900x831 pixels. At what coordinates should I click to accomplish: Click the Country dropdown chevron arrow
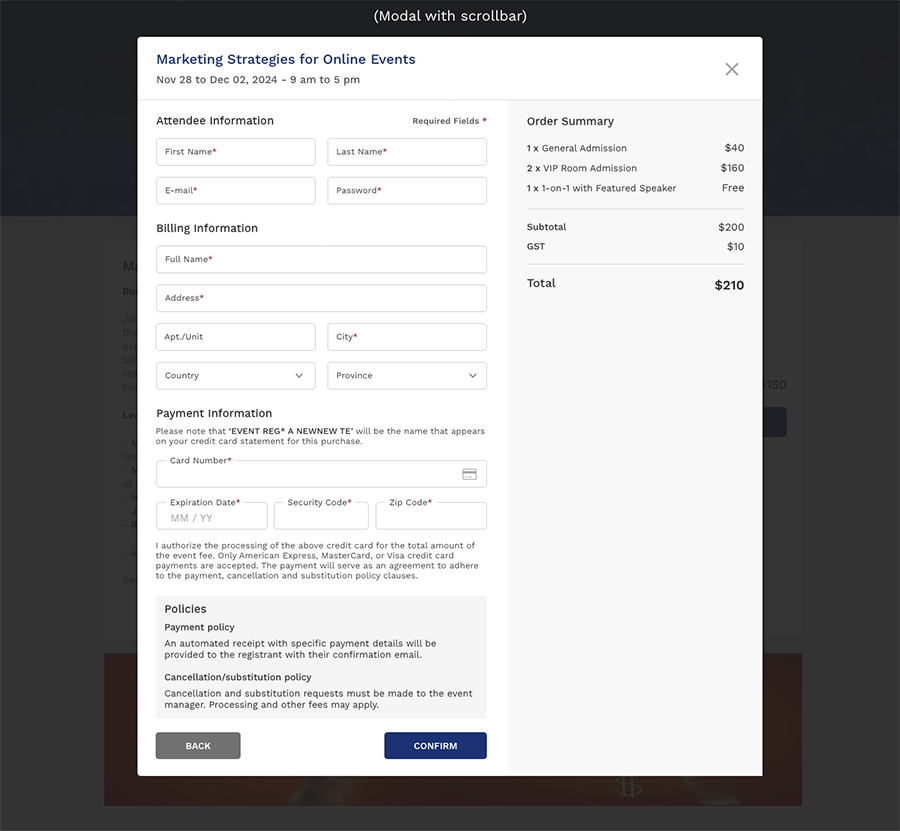tap(299, 376)
